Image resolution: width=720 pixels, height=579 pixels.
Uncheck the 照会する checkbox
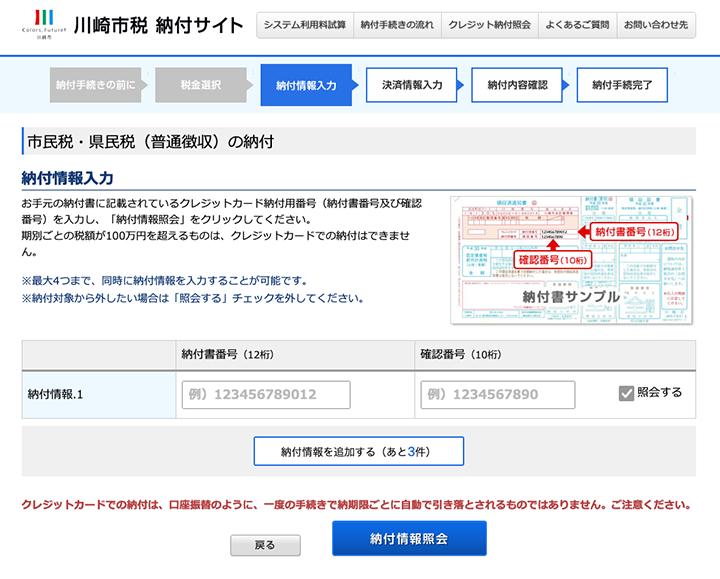[627, 393]
